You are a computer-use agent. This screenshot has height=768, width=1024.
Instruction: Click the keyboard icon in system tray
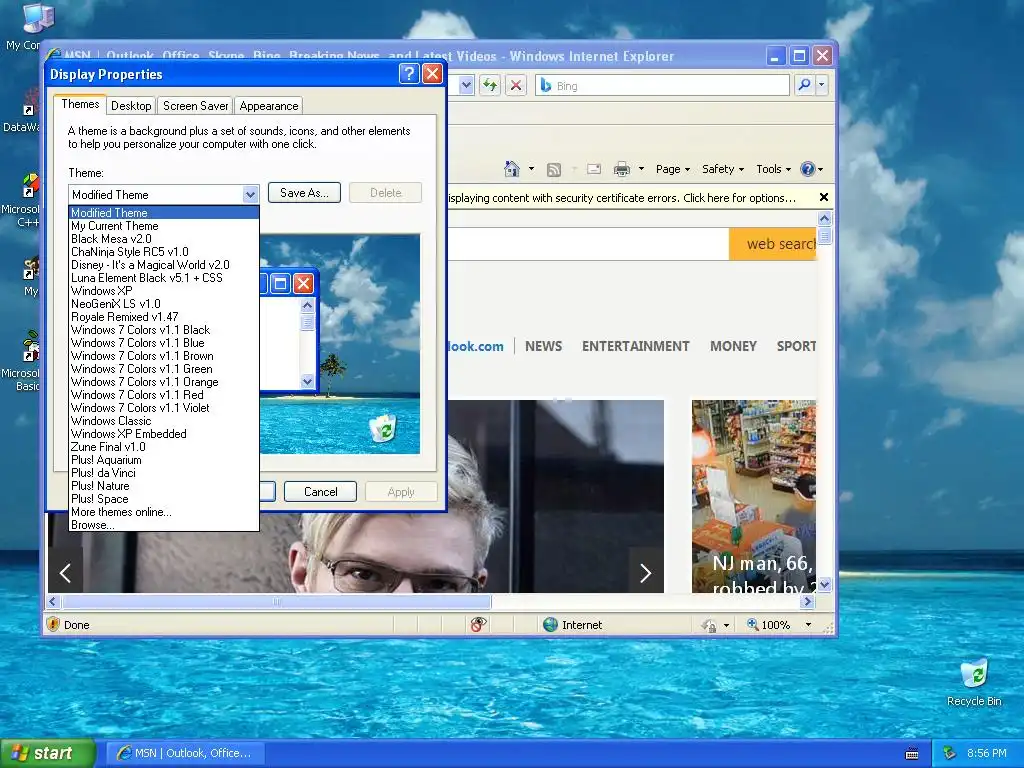[x=912, y=754]
